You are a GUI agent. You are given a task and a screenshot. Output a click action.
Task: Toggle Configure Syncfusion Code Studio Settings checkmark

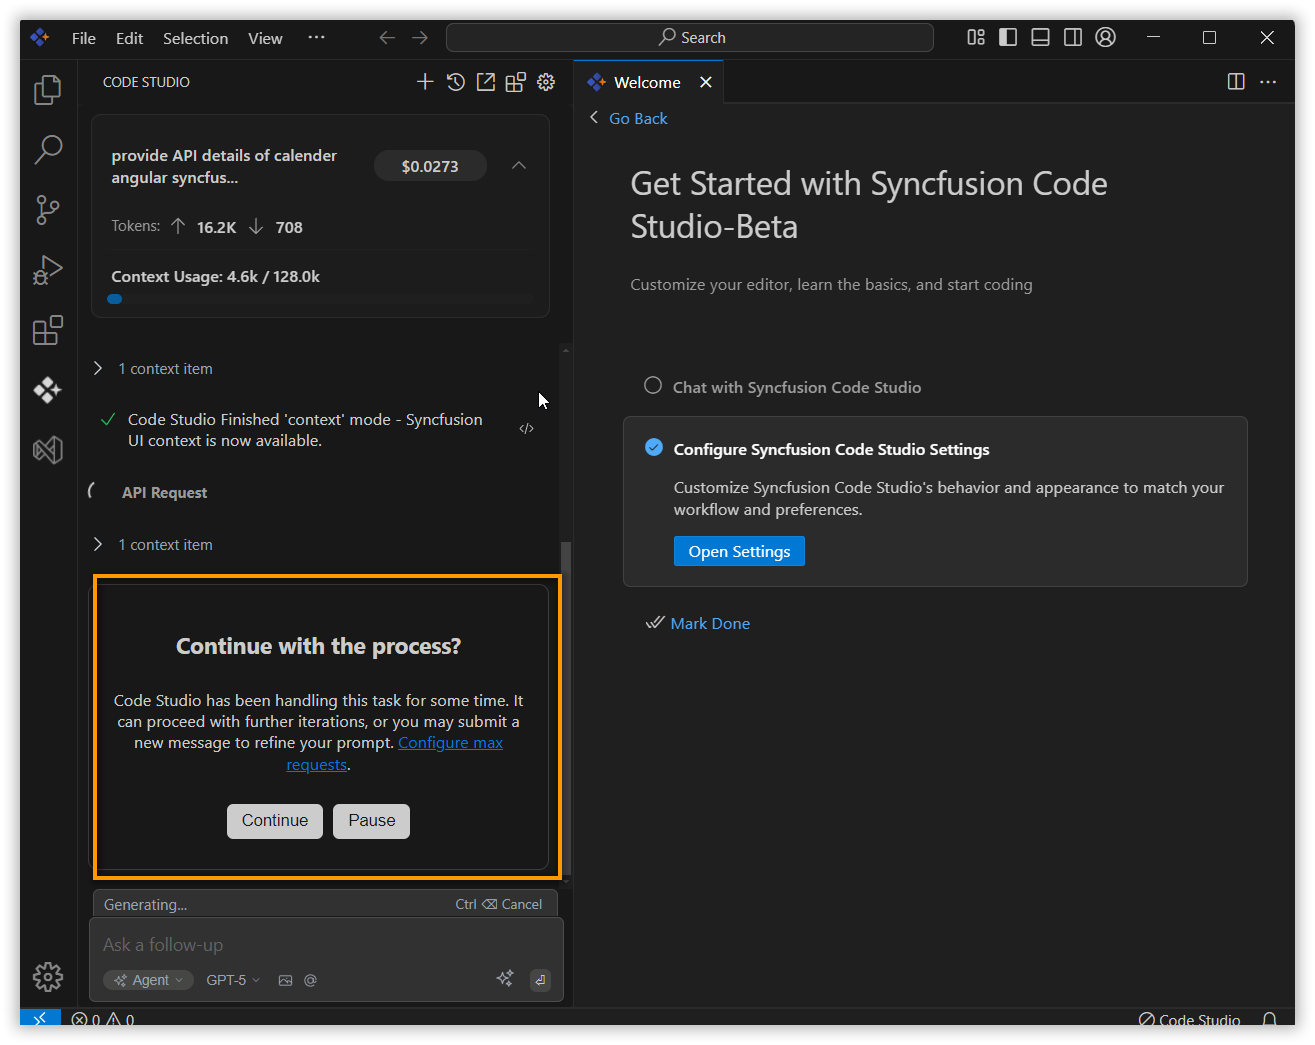click(x=654, y=447)
